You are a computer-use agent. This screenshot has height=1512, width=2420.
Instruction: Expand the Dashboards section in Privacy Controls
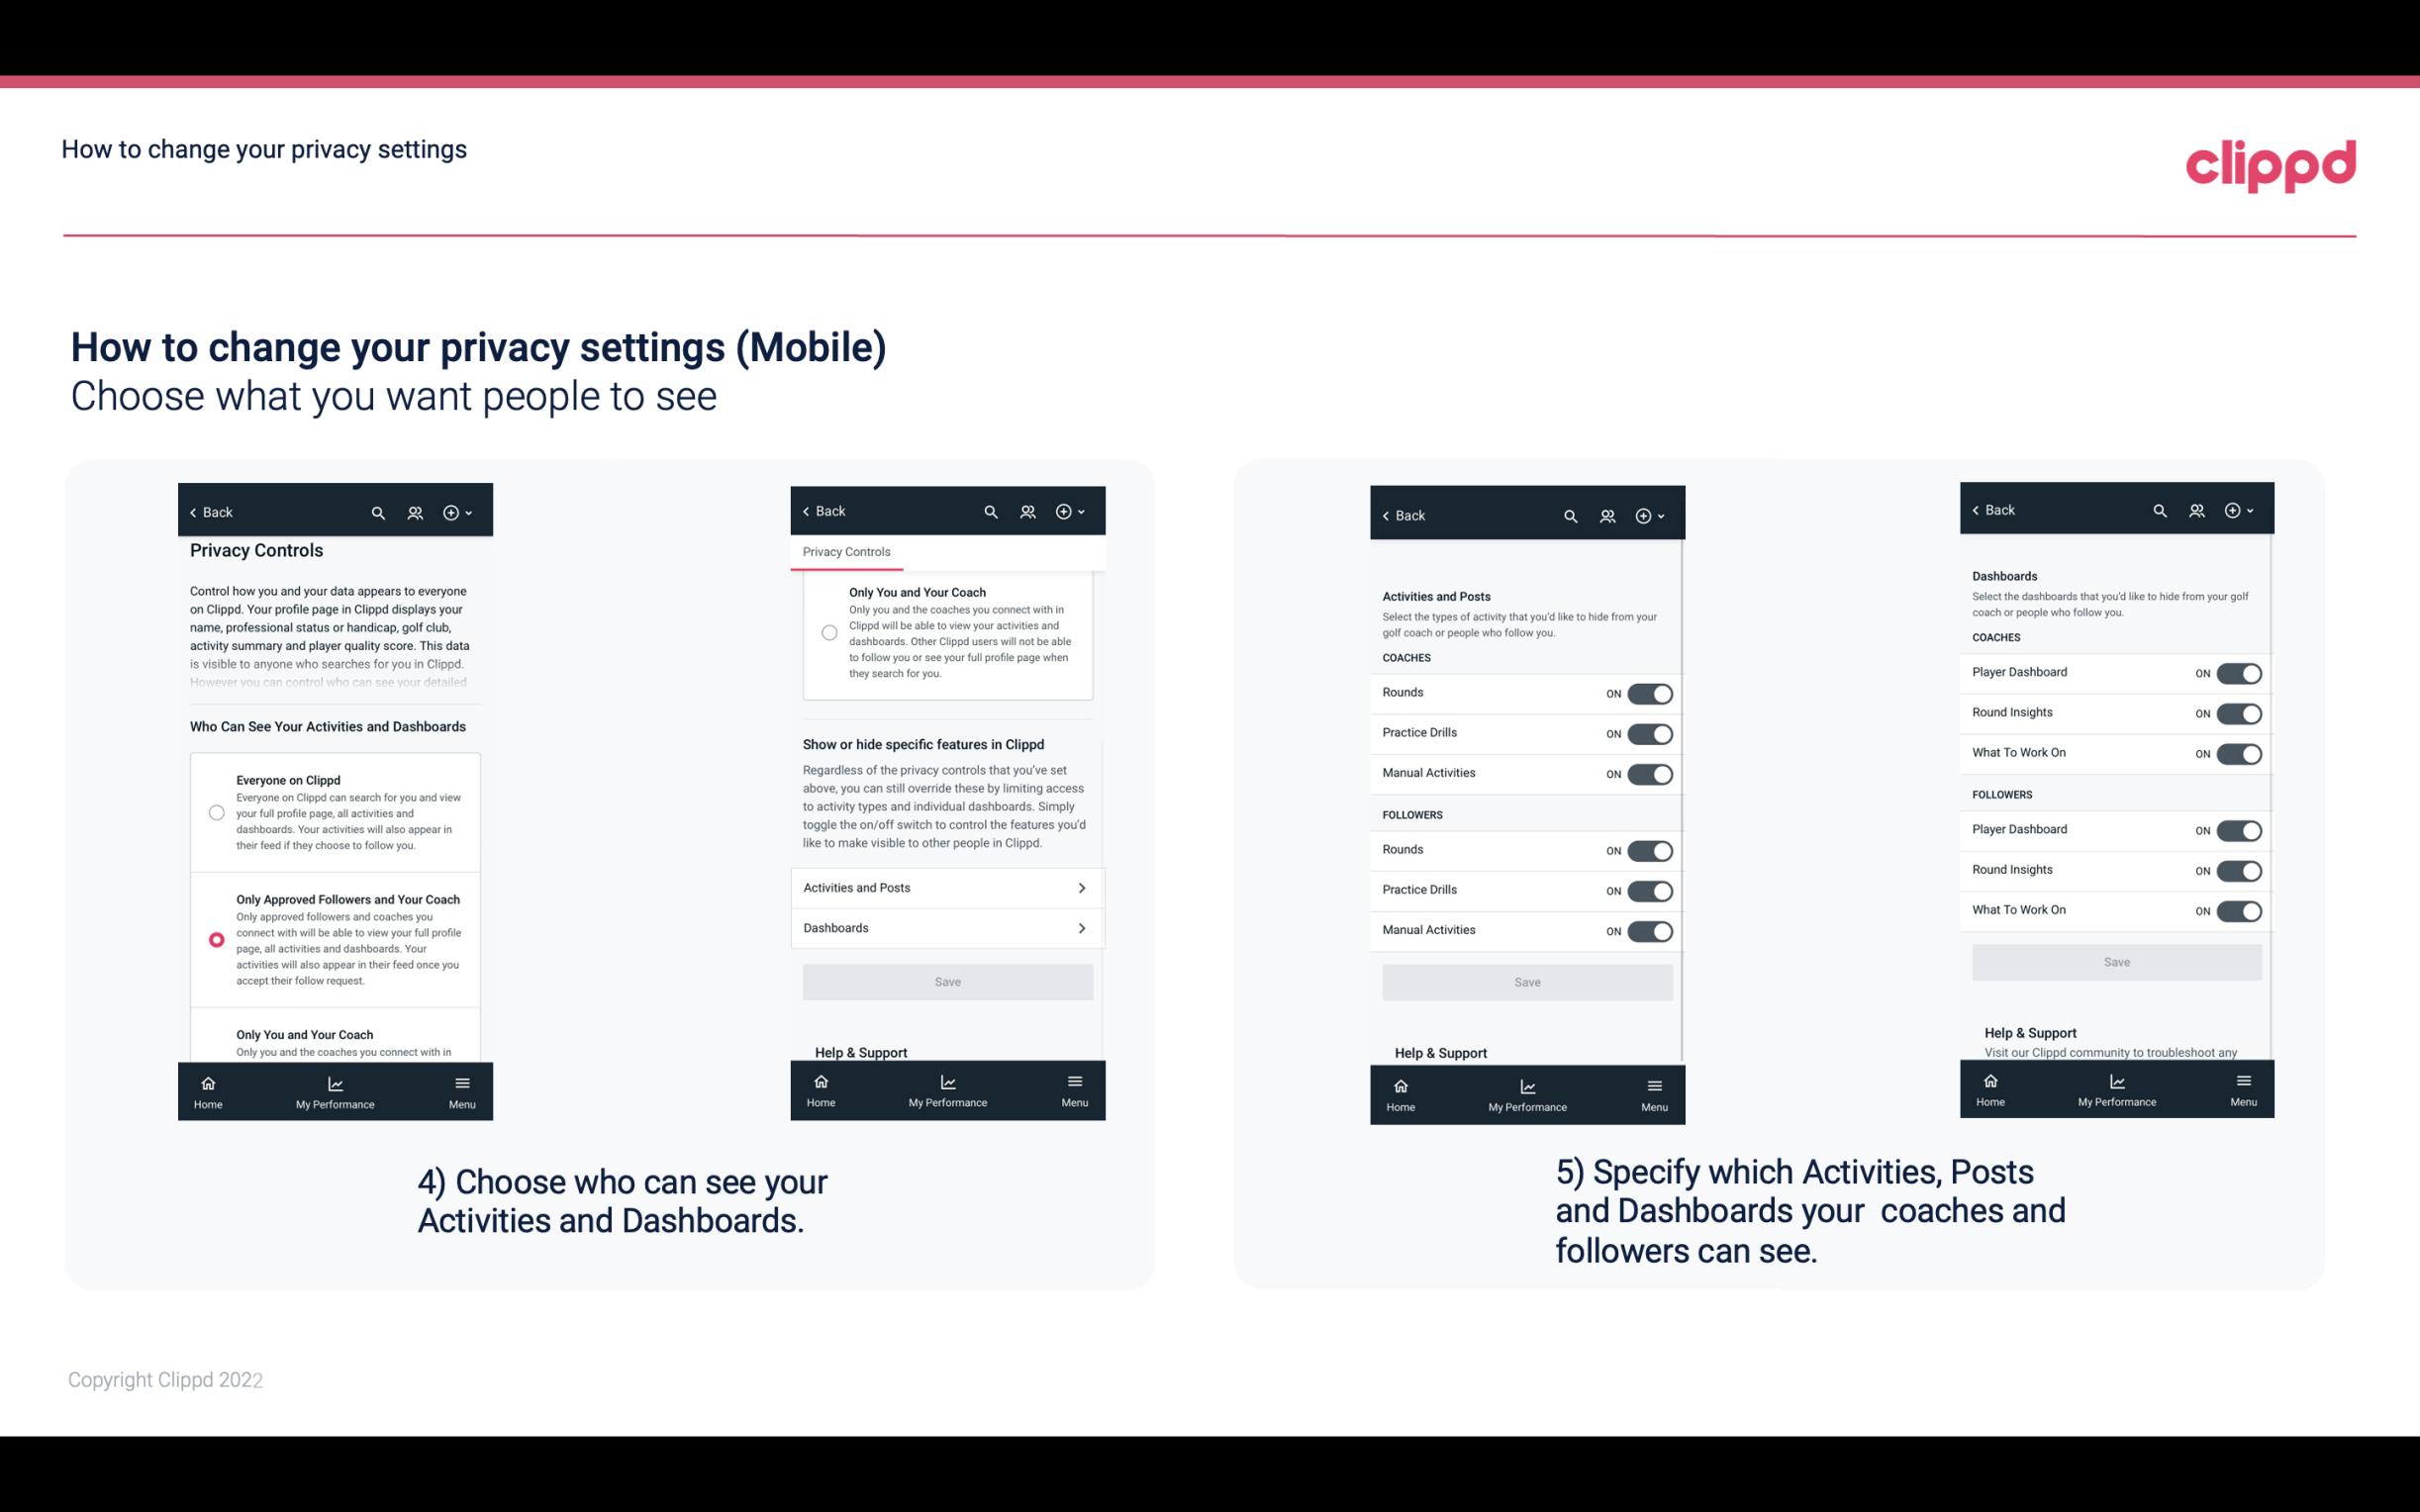946,927
